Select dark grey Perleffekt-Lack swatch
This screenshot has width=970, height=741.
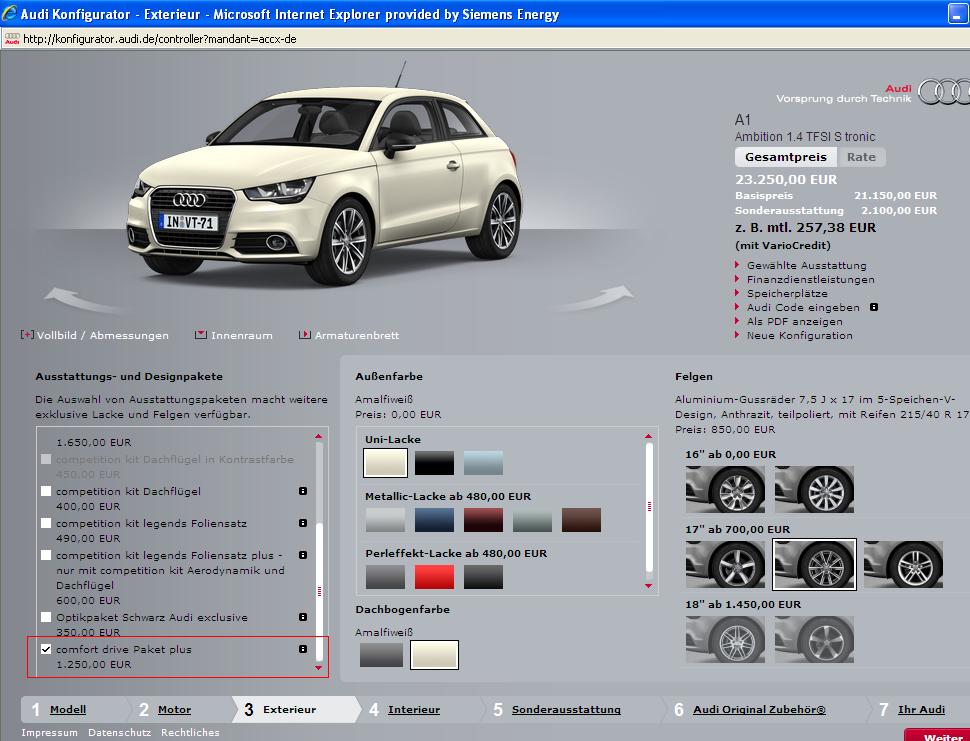483,577
